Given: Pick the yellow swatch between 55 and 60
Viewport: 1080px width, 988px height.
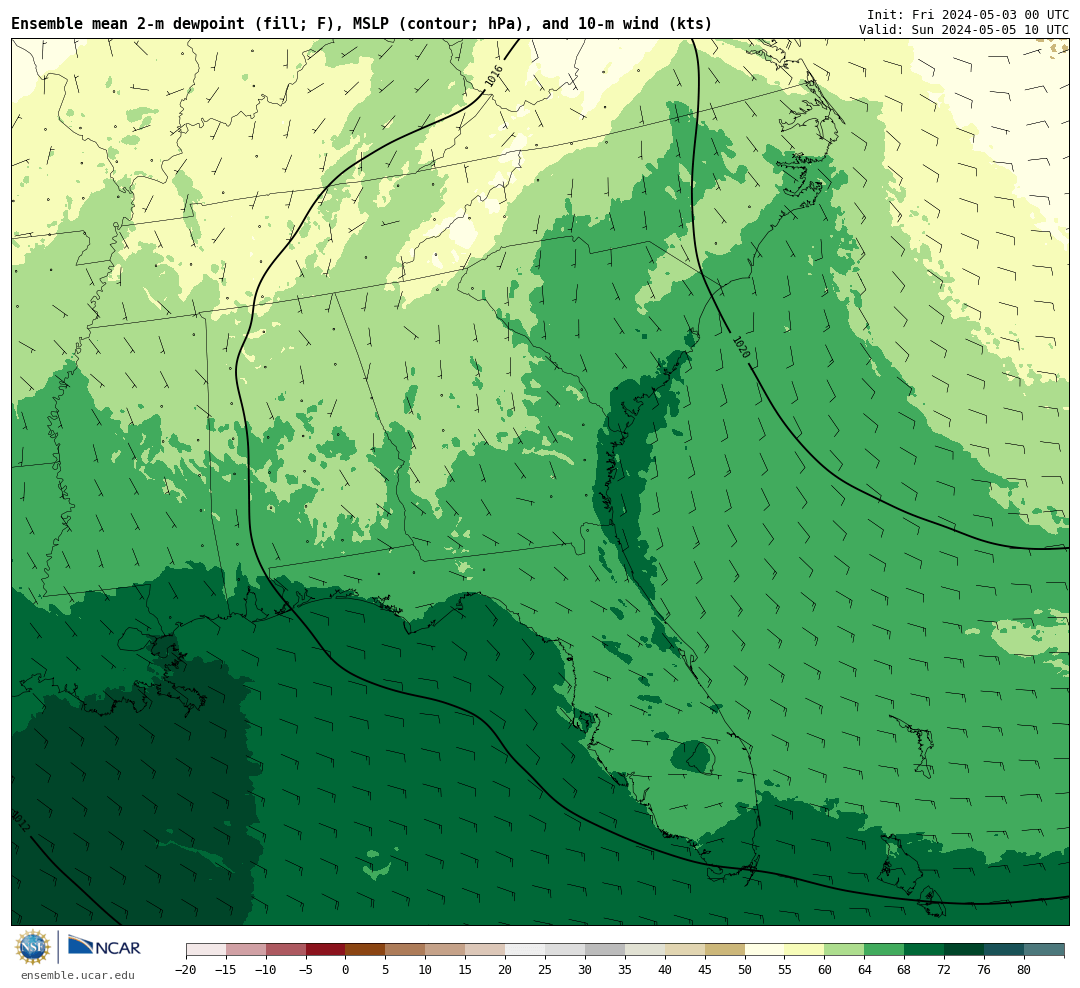Looking at the screenshot, I should tap(805, 950).
